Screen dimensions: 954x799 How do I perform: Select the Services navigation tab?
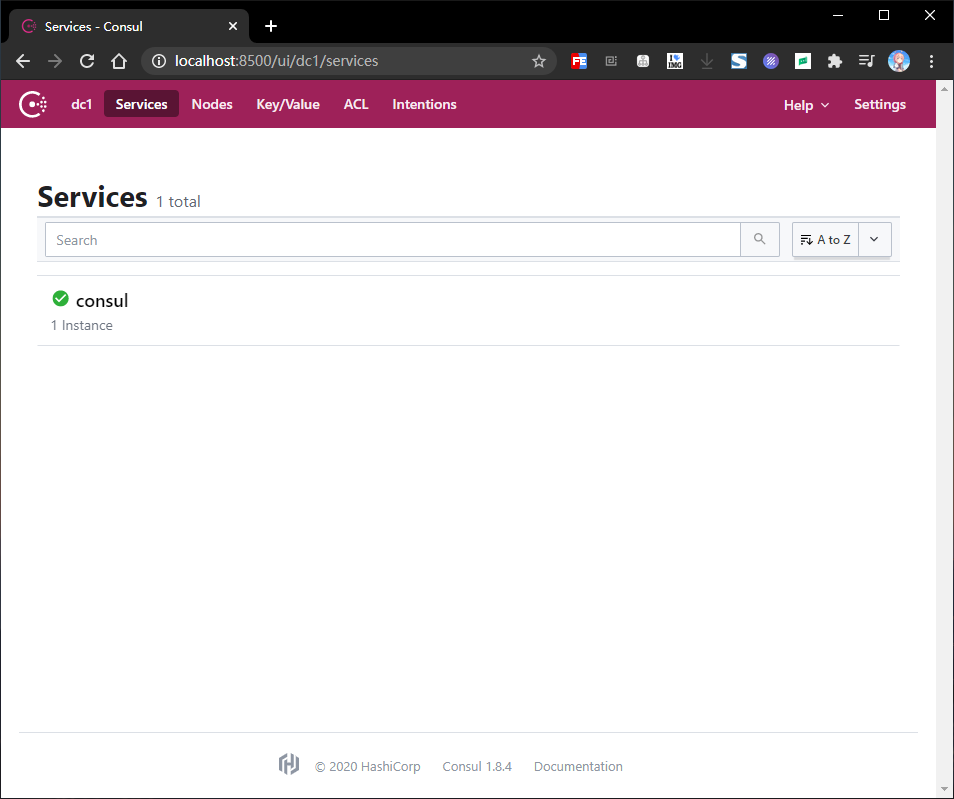(141, 104)
